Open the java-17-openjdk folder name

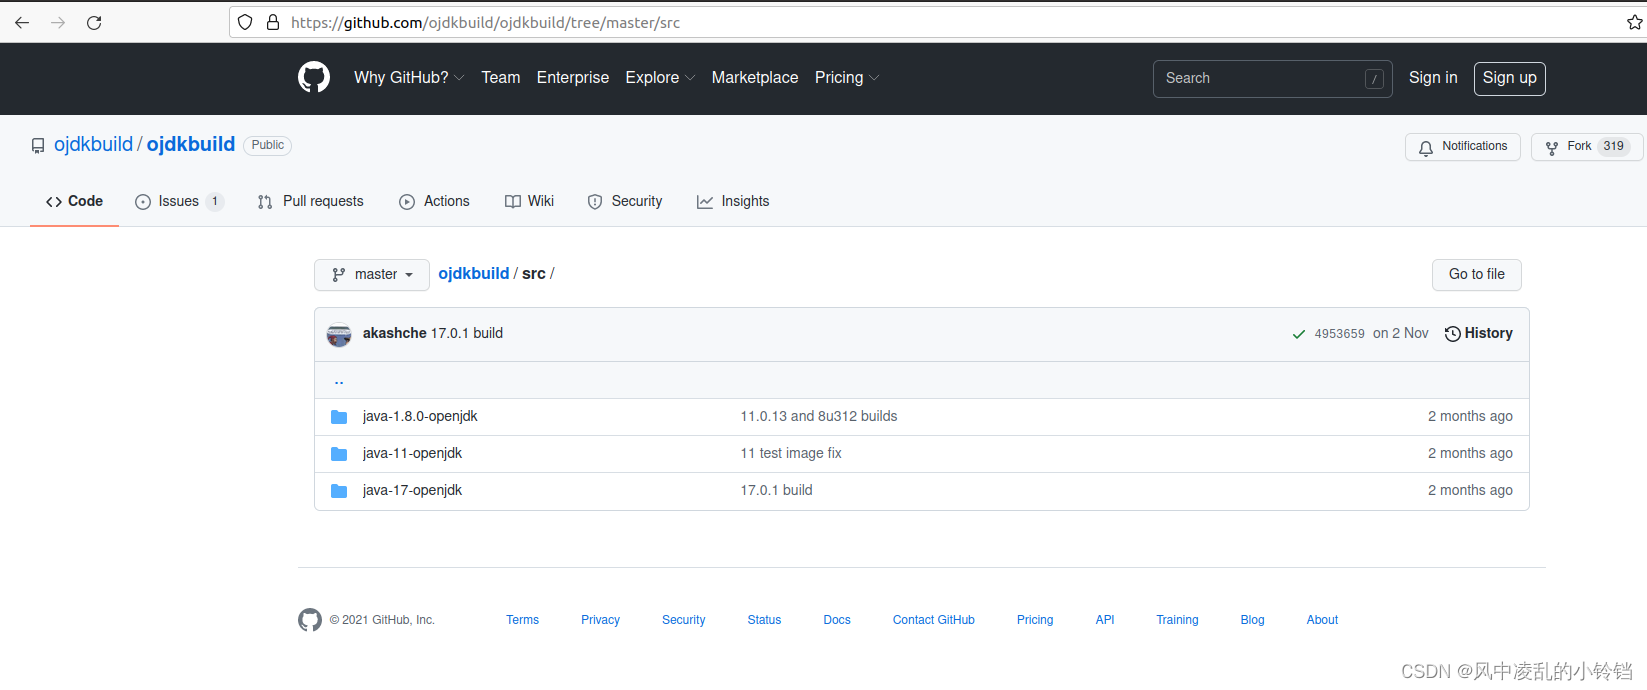412,490
